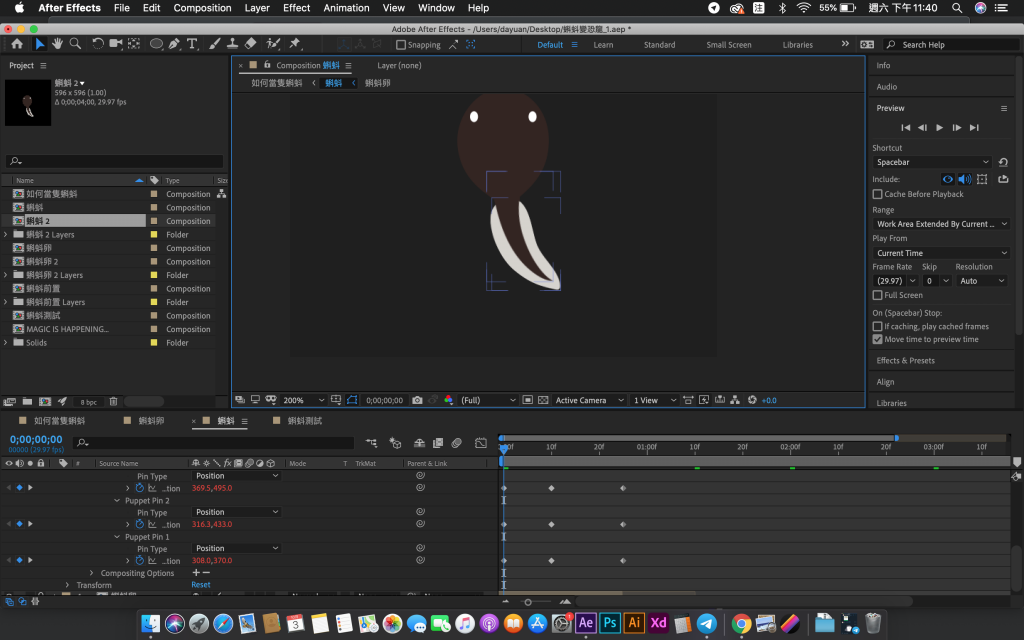Switch to Learn workspace
Screen dimensions: 1024x640
pos(603,45)
